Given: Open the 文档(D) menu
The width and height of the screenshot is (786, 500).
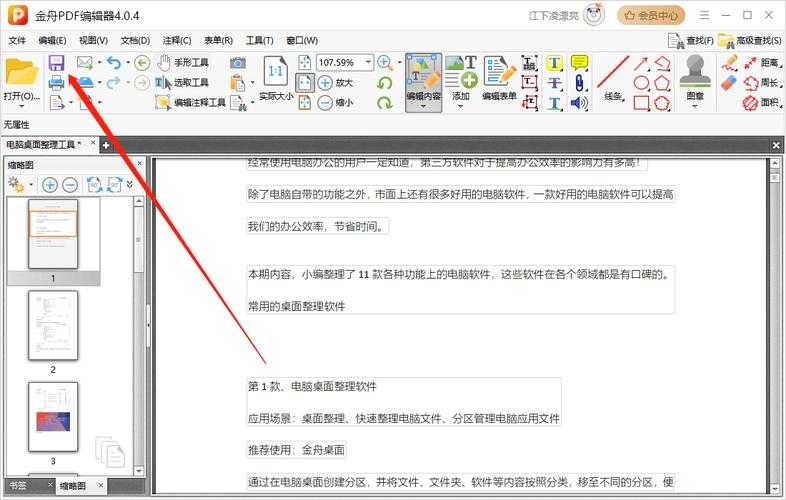Looking at the screenshot, I should [135, 40].
